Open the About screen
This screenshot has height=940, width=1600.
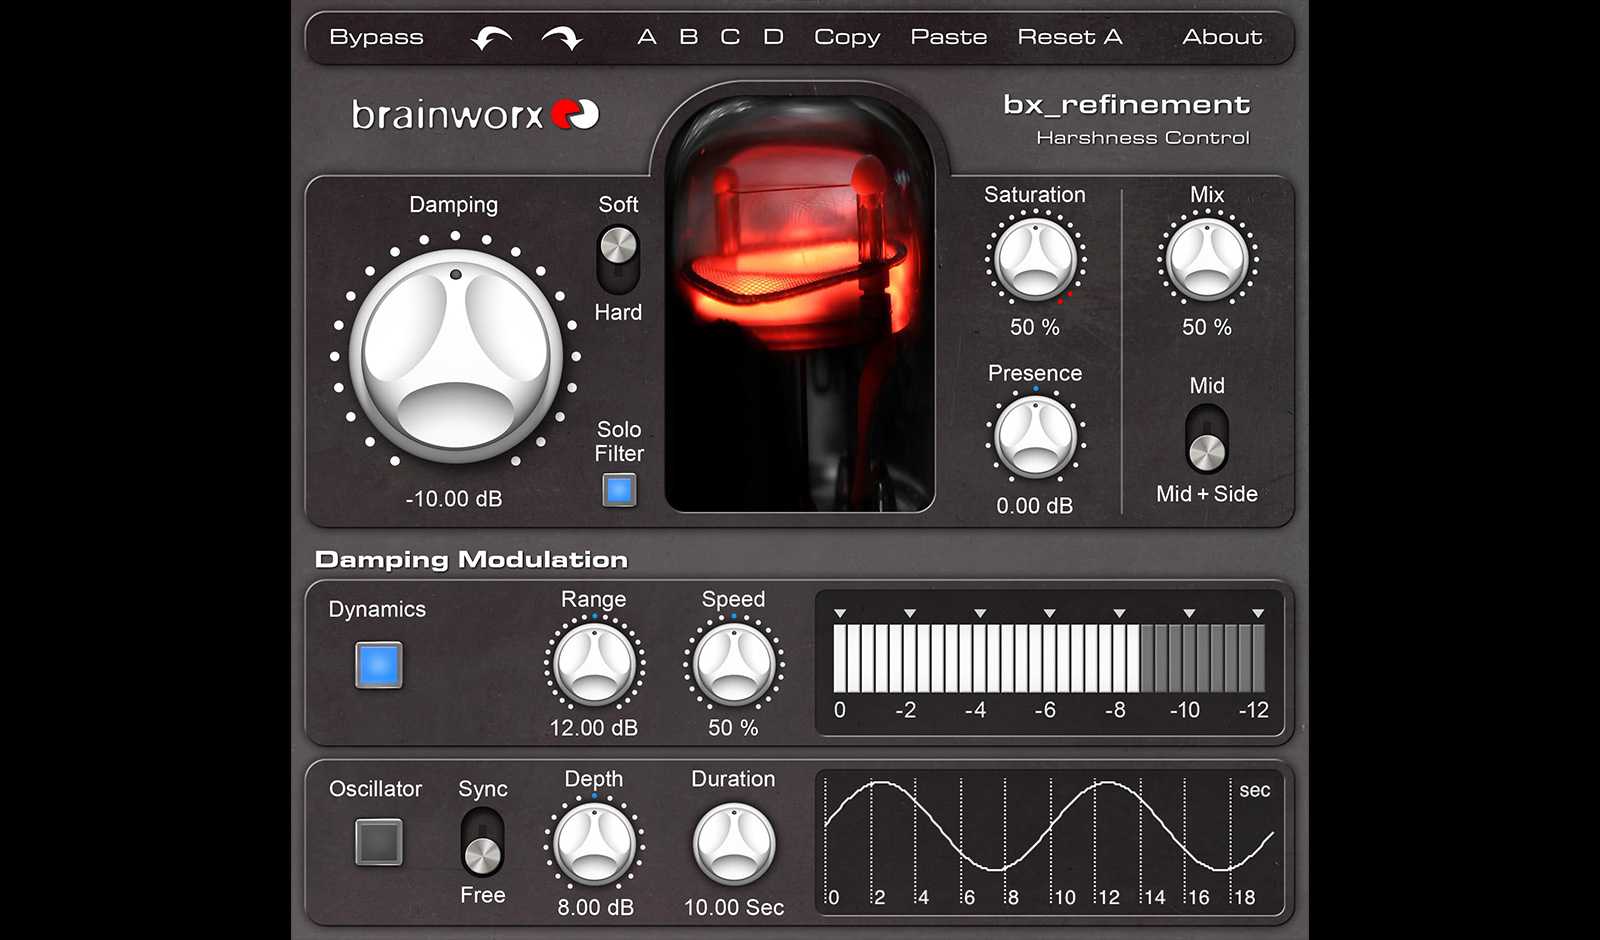pyautogui.click(x=1222, y=36)
